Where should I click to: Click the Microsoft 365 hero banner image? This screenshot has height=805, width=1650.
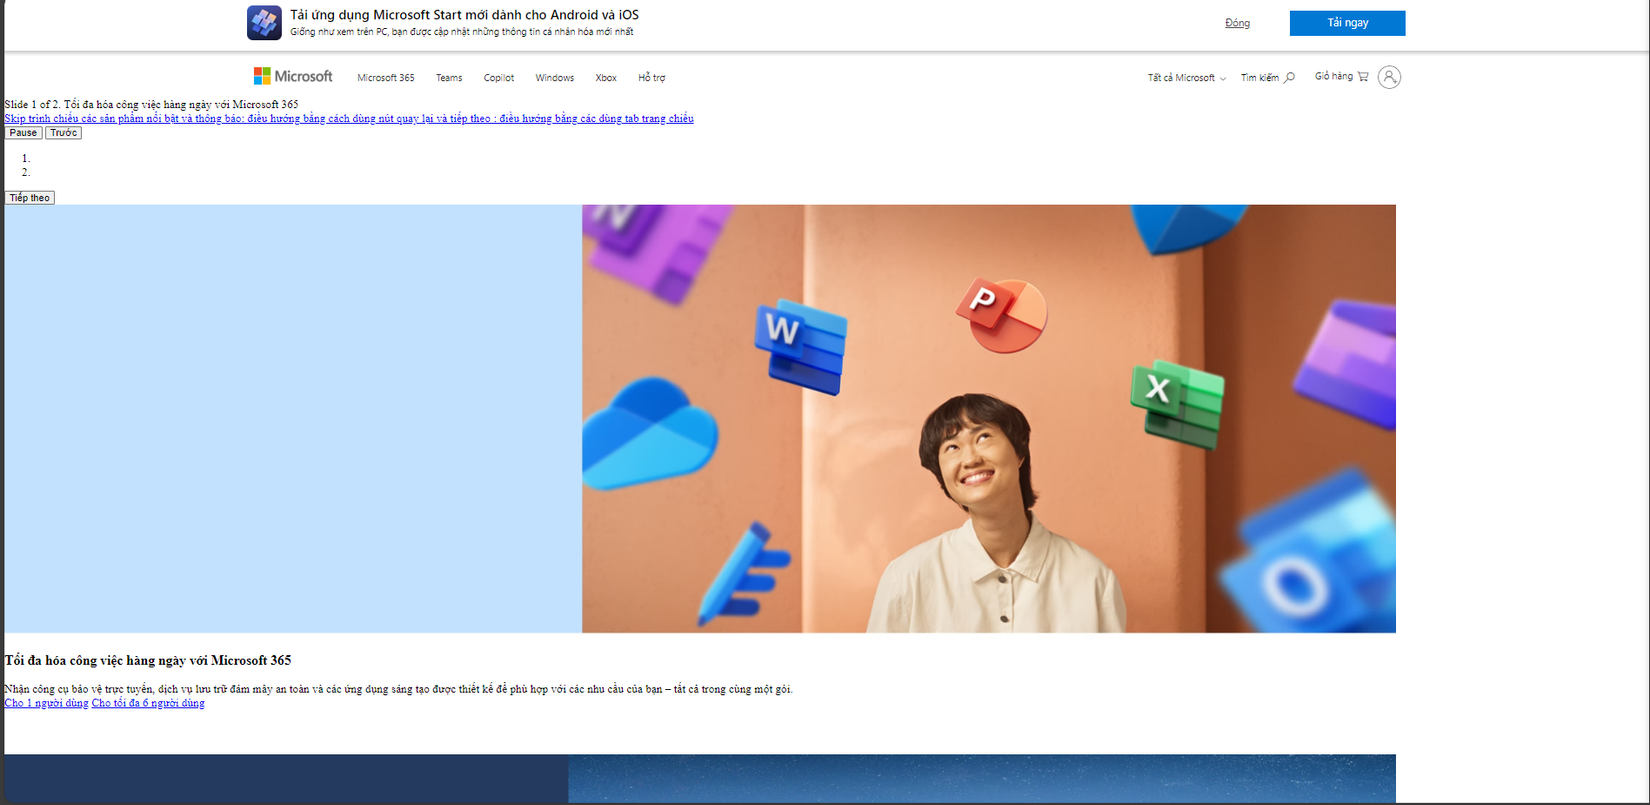click(700, 419)
